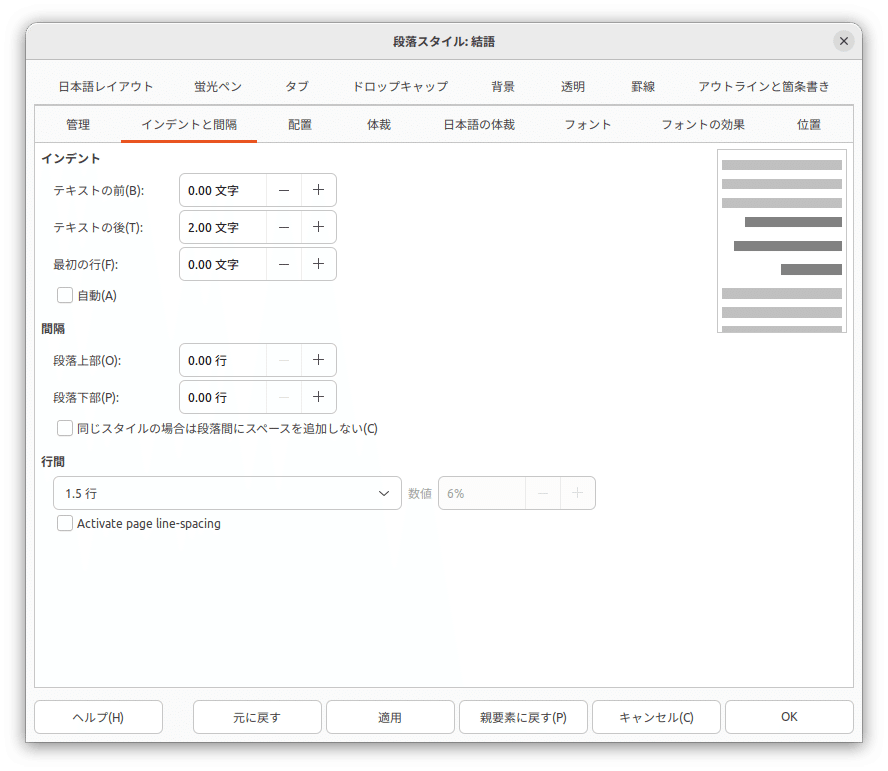The height and width of the screenshot is (771, 888).
Task: Click 親要素に戻す(P) button
Action: [x=523, y=718]
